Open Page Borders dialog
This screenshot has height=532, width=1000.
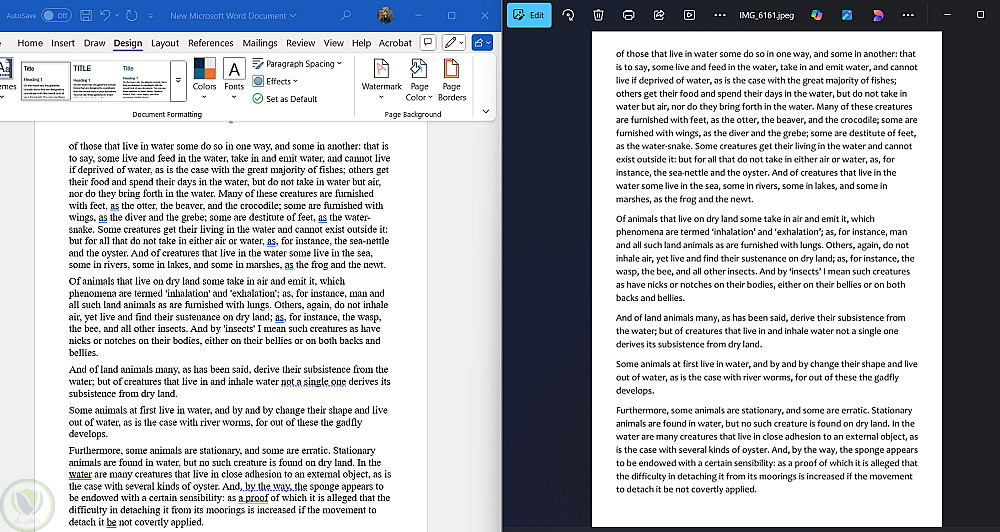pyautogui.click(x=452, y=78)
